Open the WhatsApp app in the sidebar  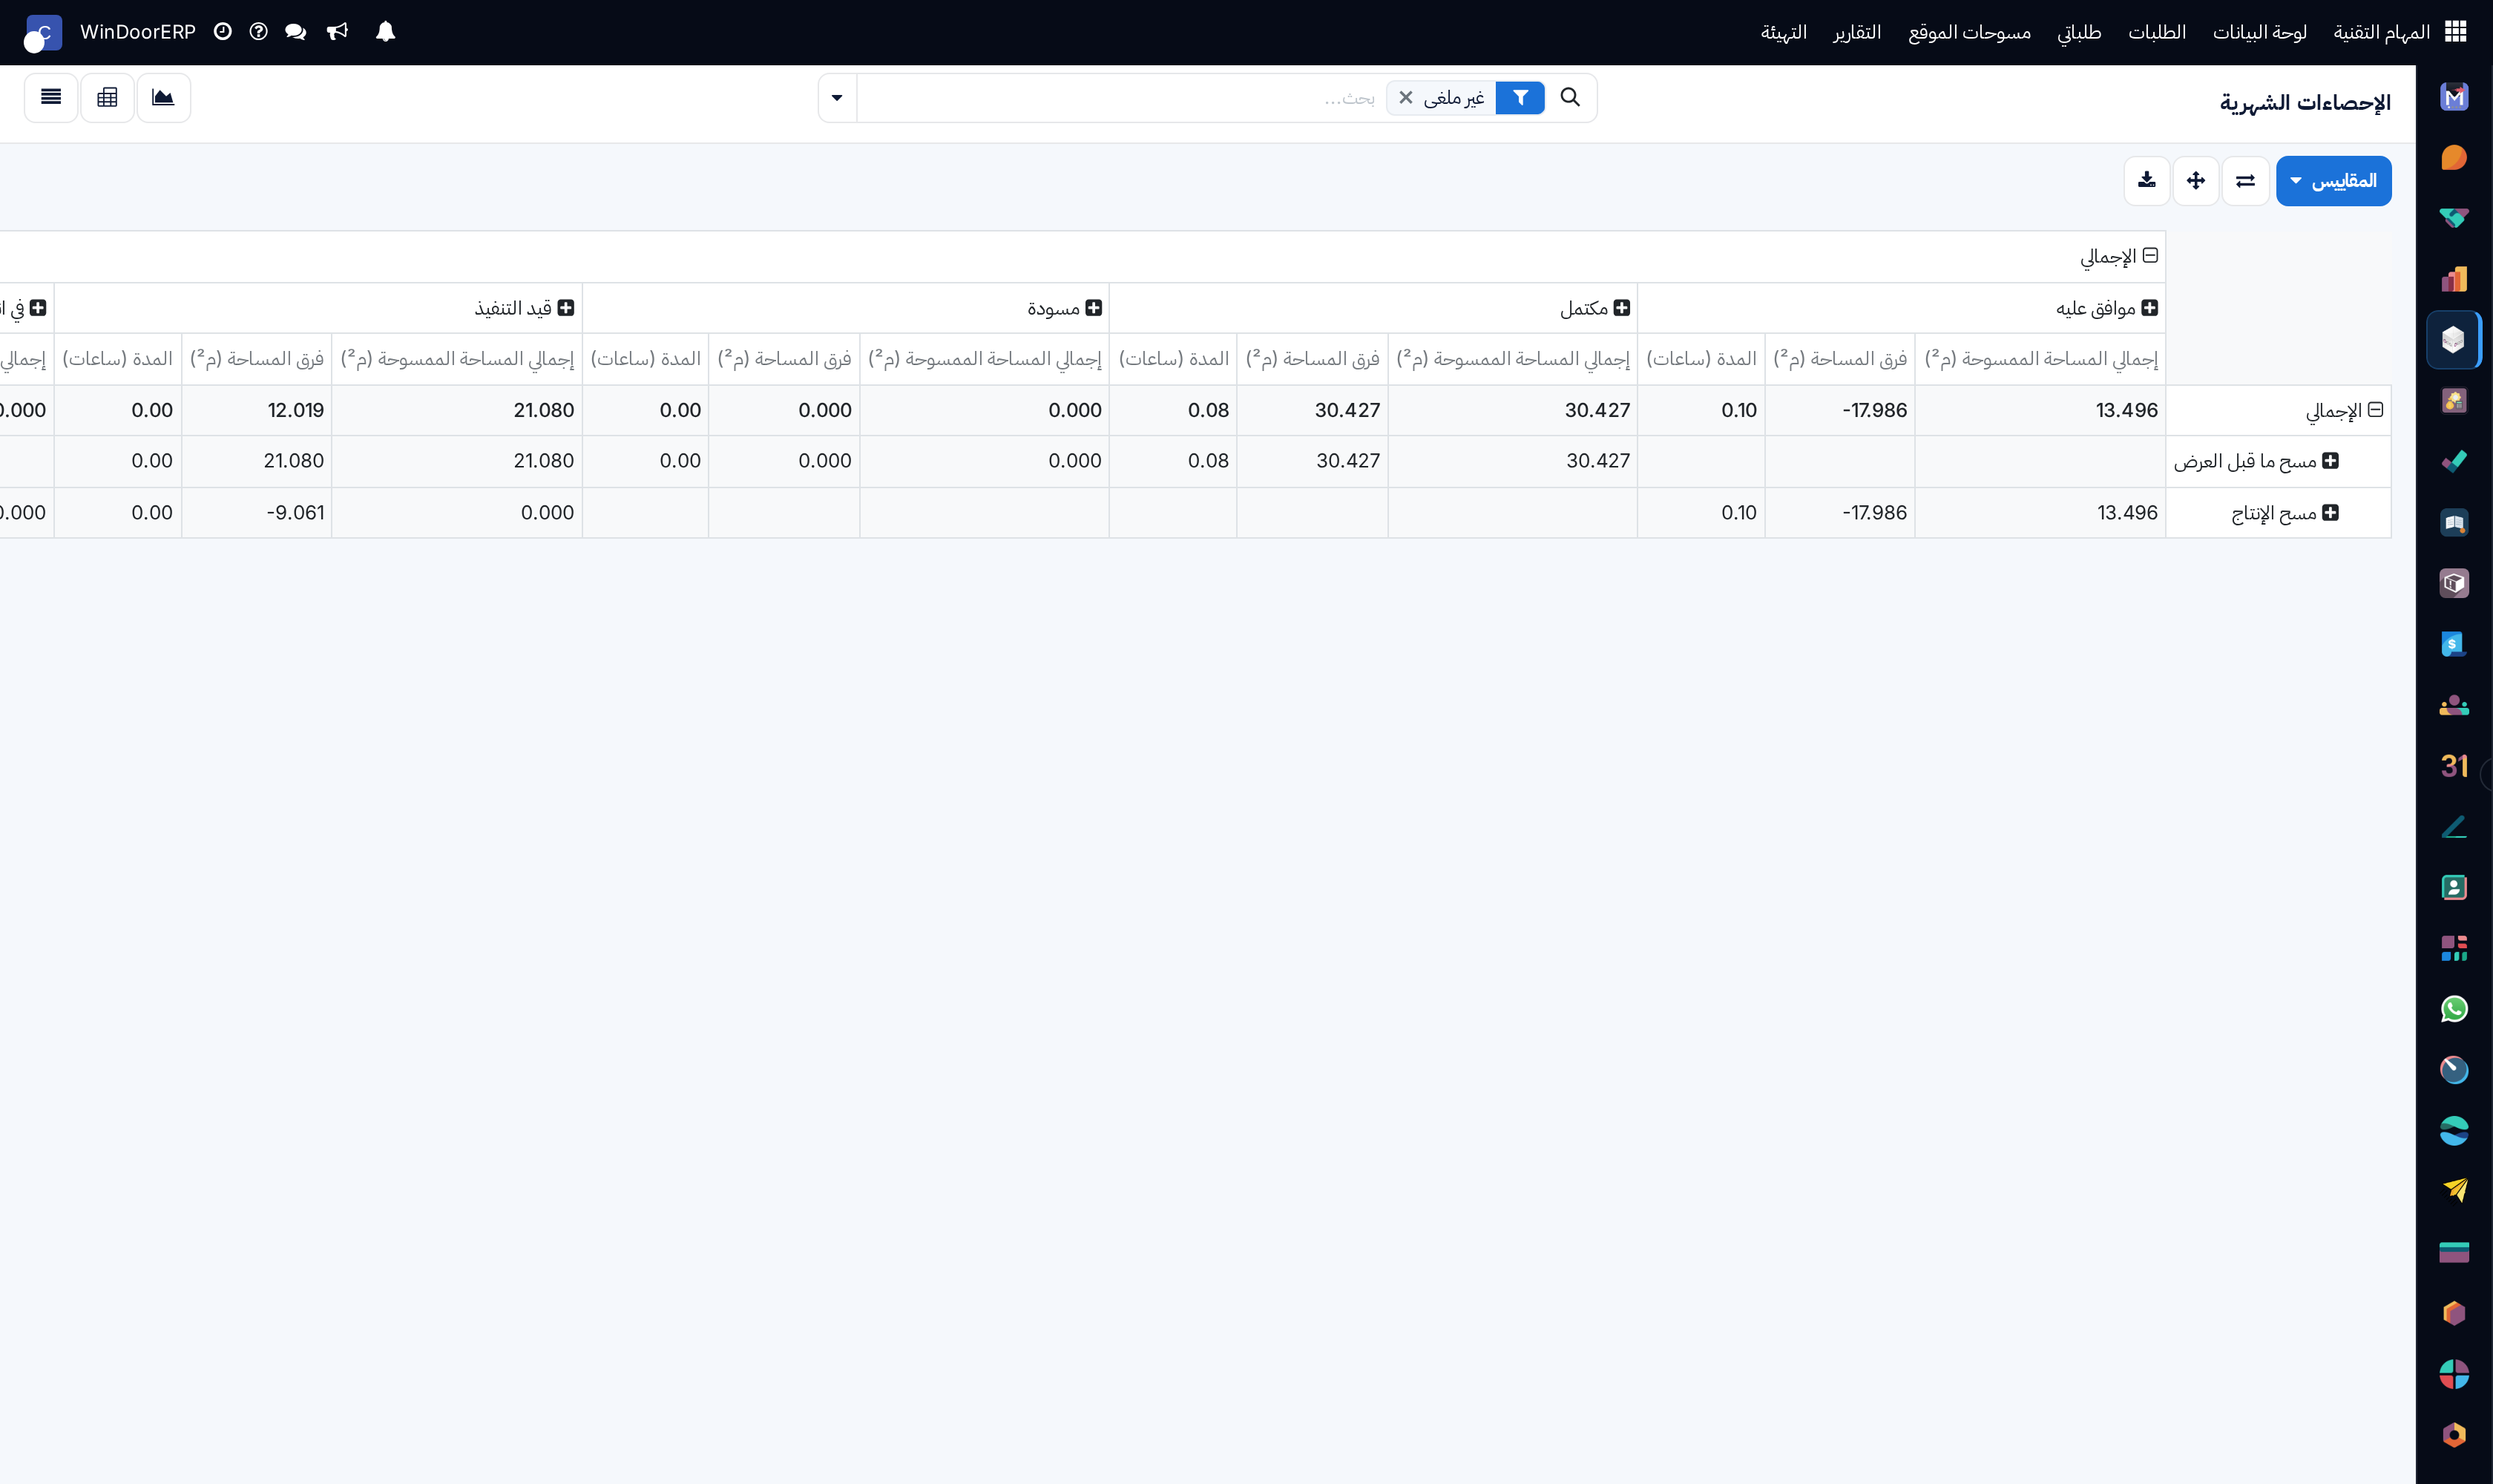coord(2453,1009)
